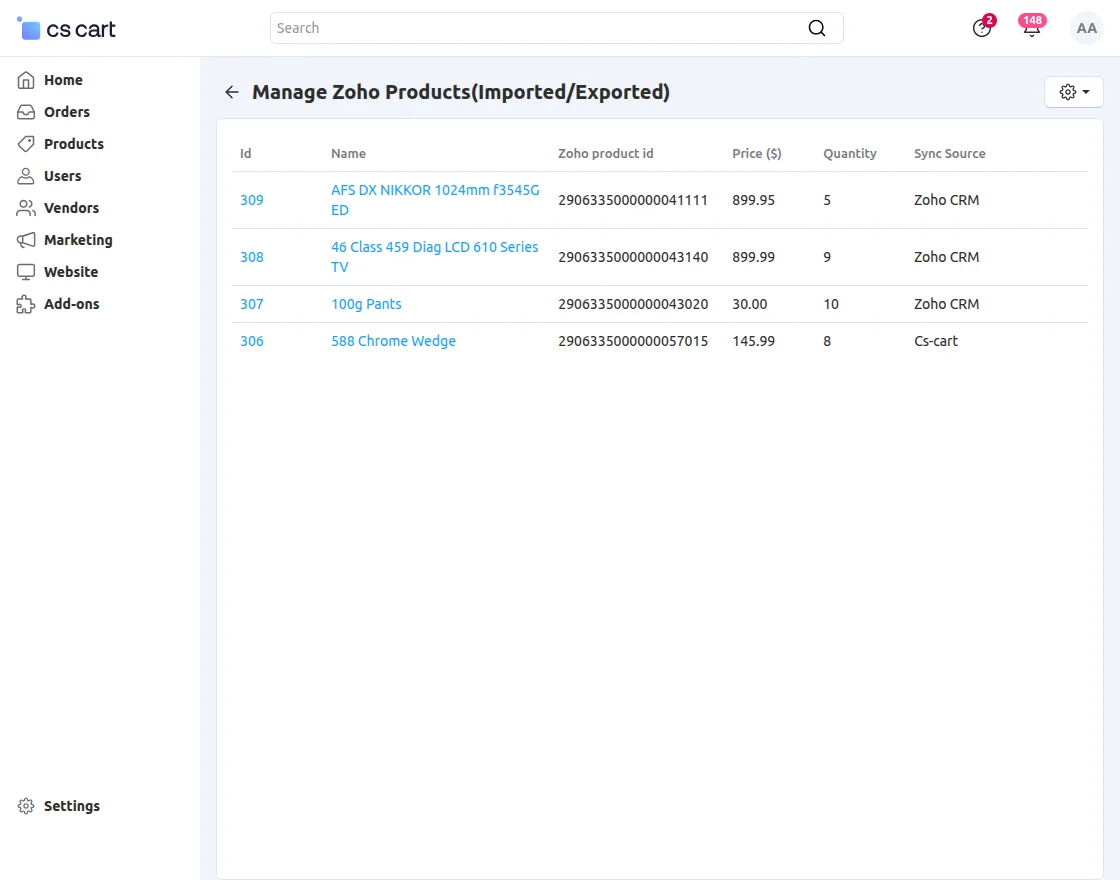This screenshot has width=1120, height=880.
Task: Open notifications bell with 148 badge
Action: point(1031,30)
